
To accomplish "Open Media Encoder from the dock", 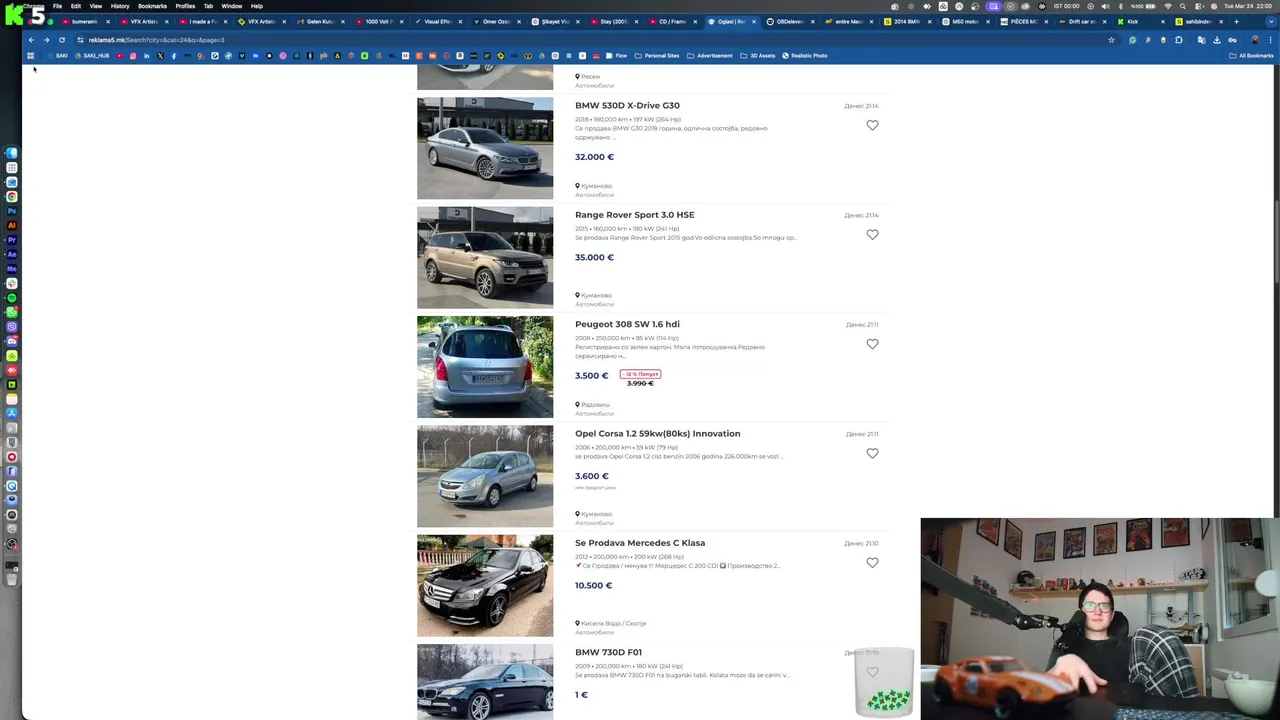I will [x=12, y=269].
